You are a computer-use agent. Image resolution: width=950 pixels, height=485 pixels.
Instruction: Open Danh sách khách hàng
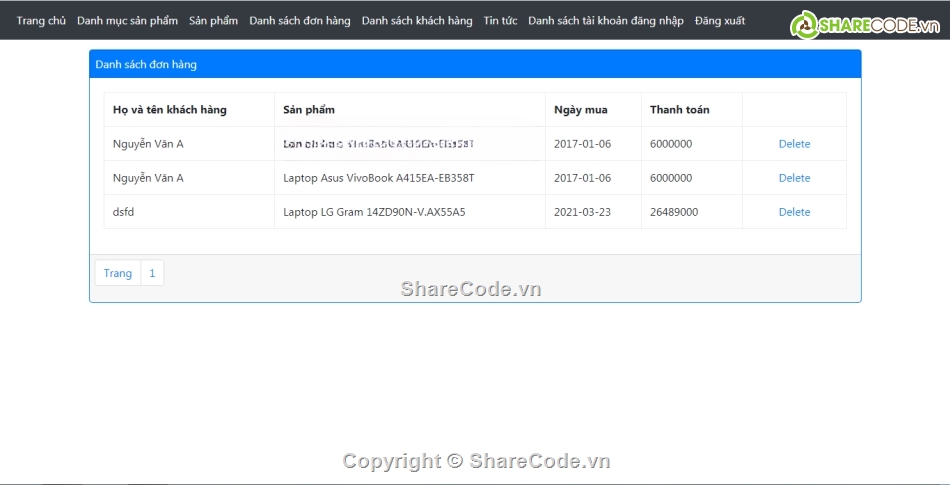coord(417,21)
